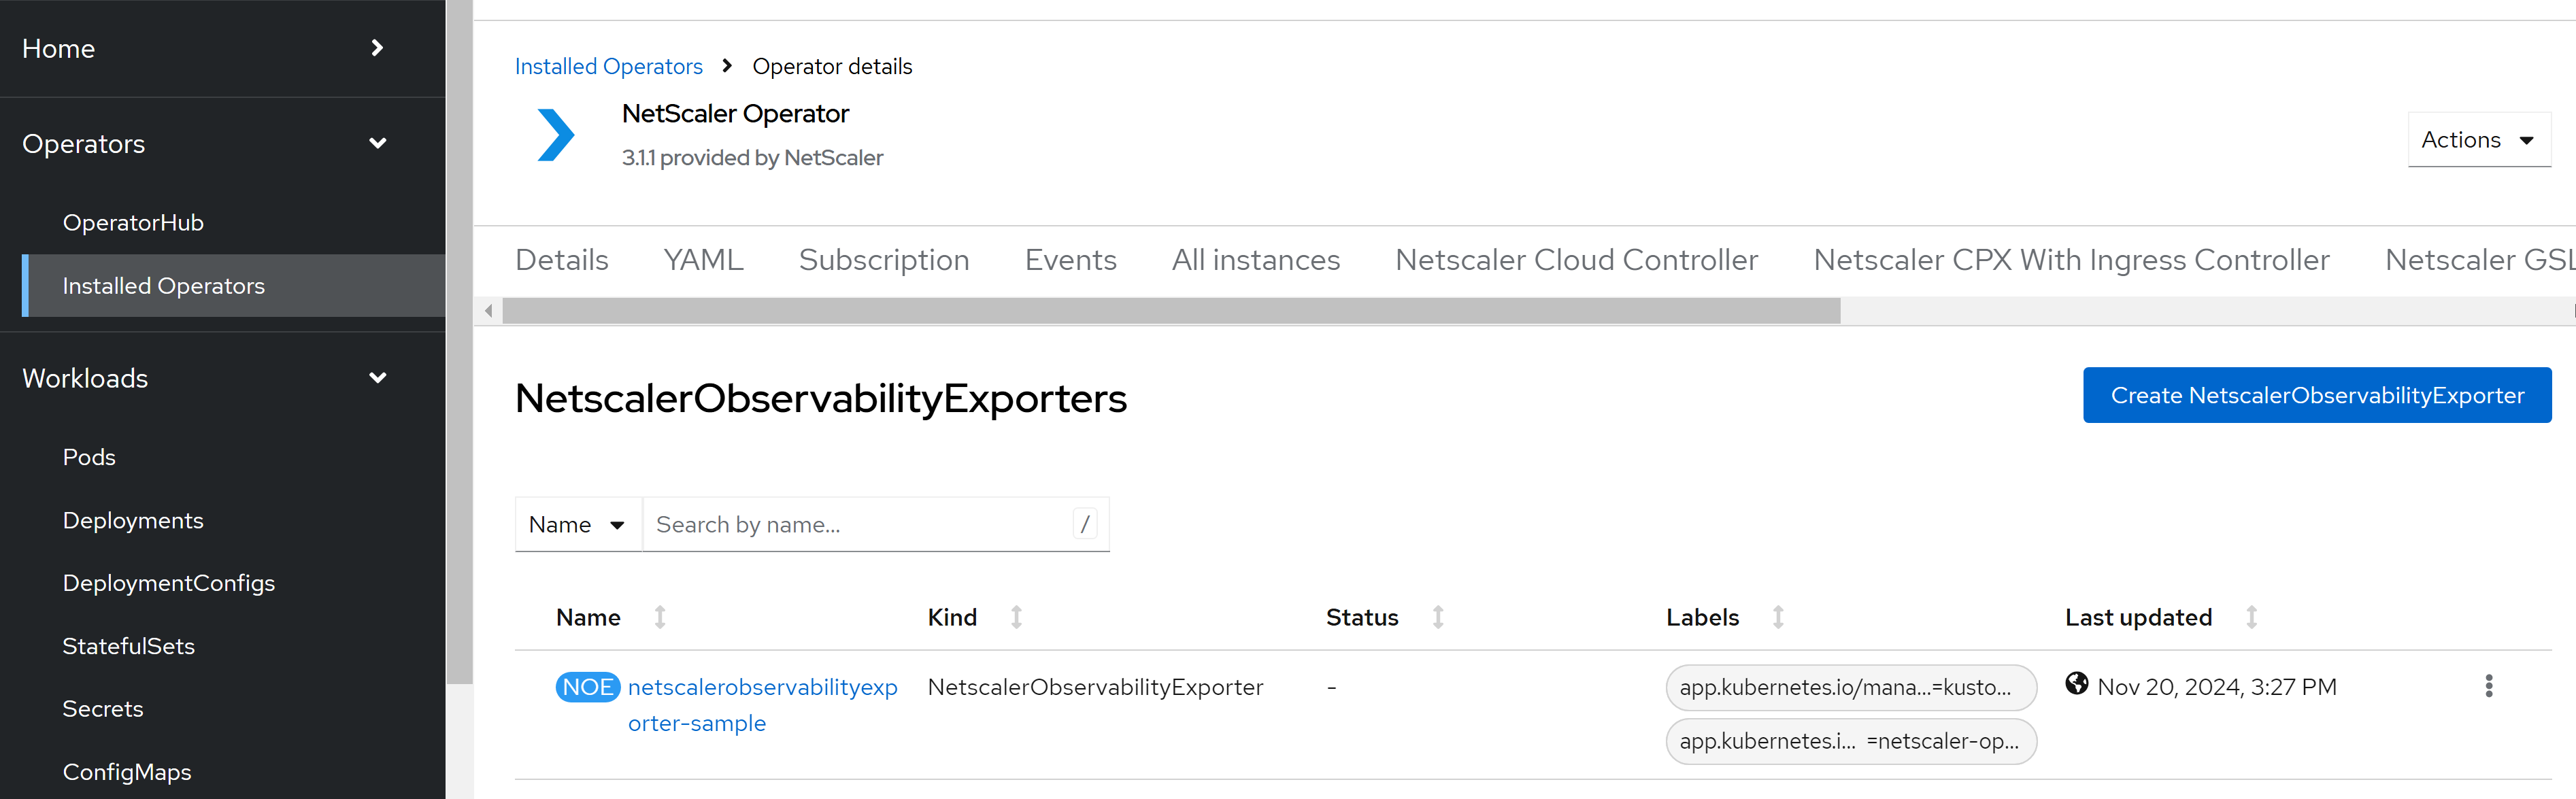The image size is (2576, 799).
Task: Open Pods under Workloads
Action: tap(89, 457)
